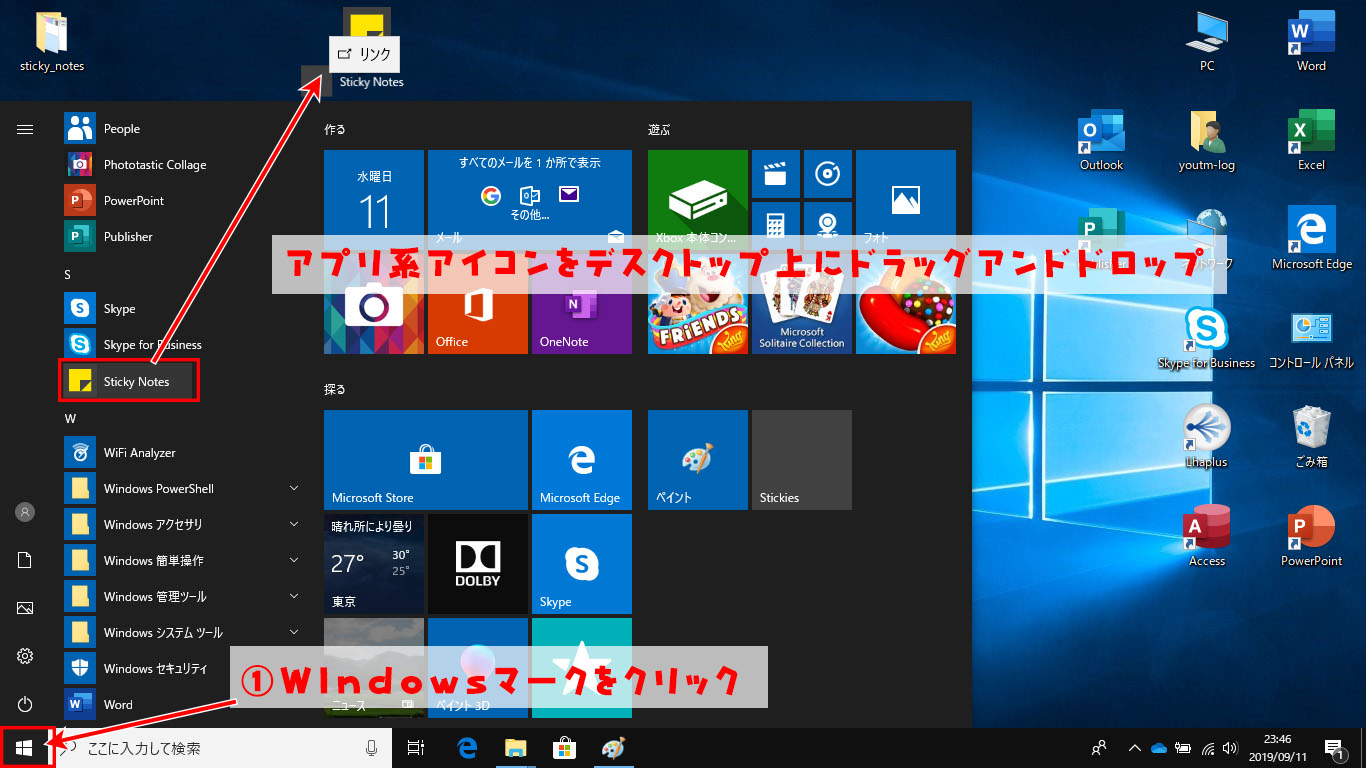Launch Word from Start menu list
Screen dimensions: 1366x768
[x=183, y=705]
